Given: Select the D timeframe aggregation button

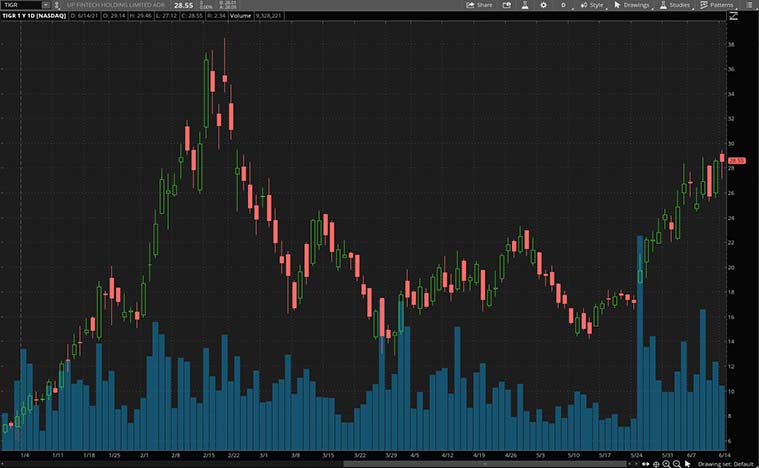Looking at the screenshot, I should point(563,5).
